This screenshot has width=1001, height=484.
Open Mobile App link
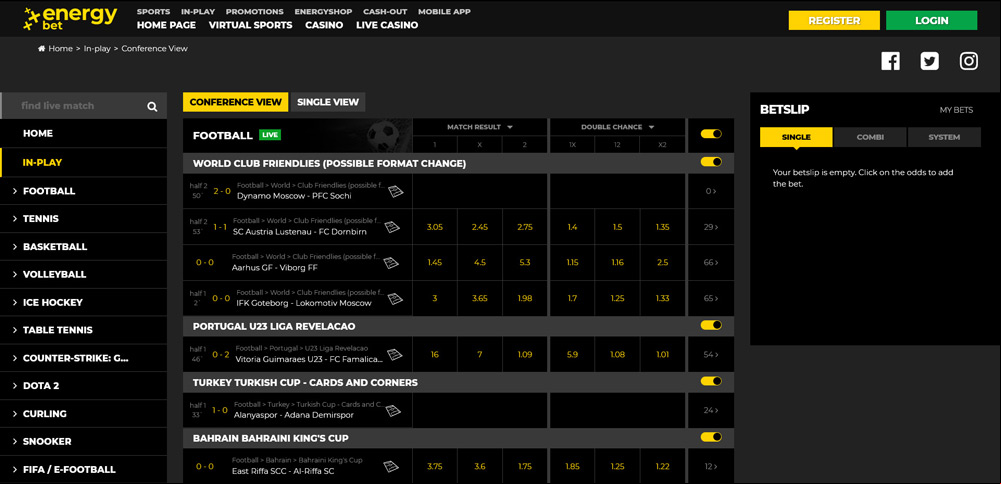[444, 11]
